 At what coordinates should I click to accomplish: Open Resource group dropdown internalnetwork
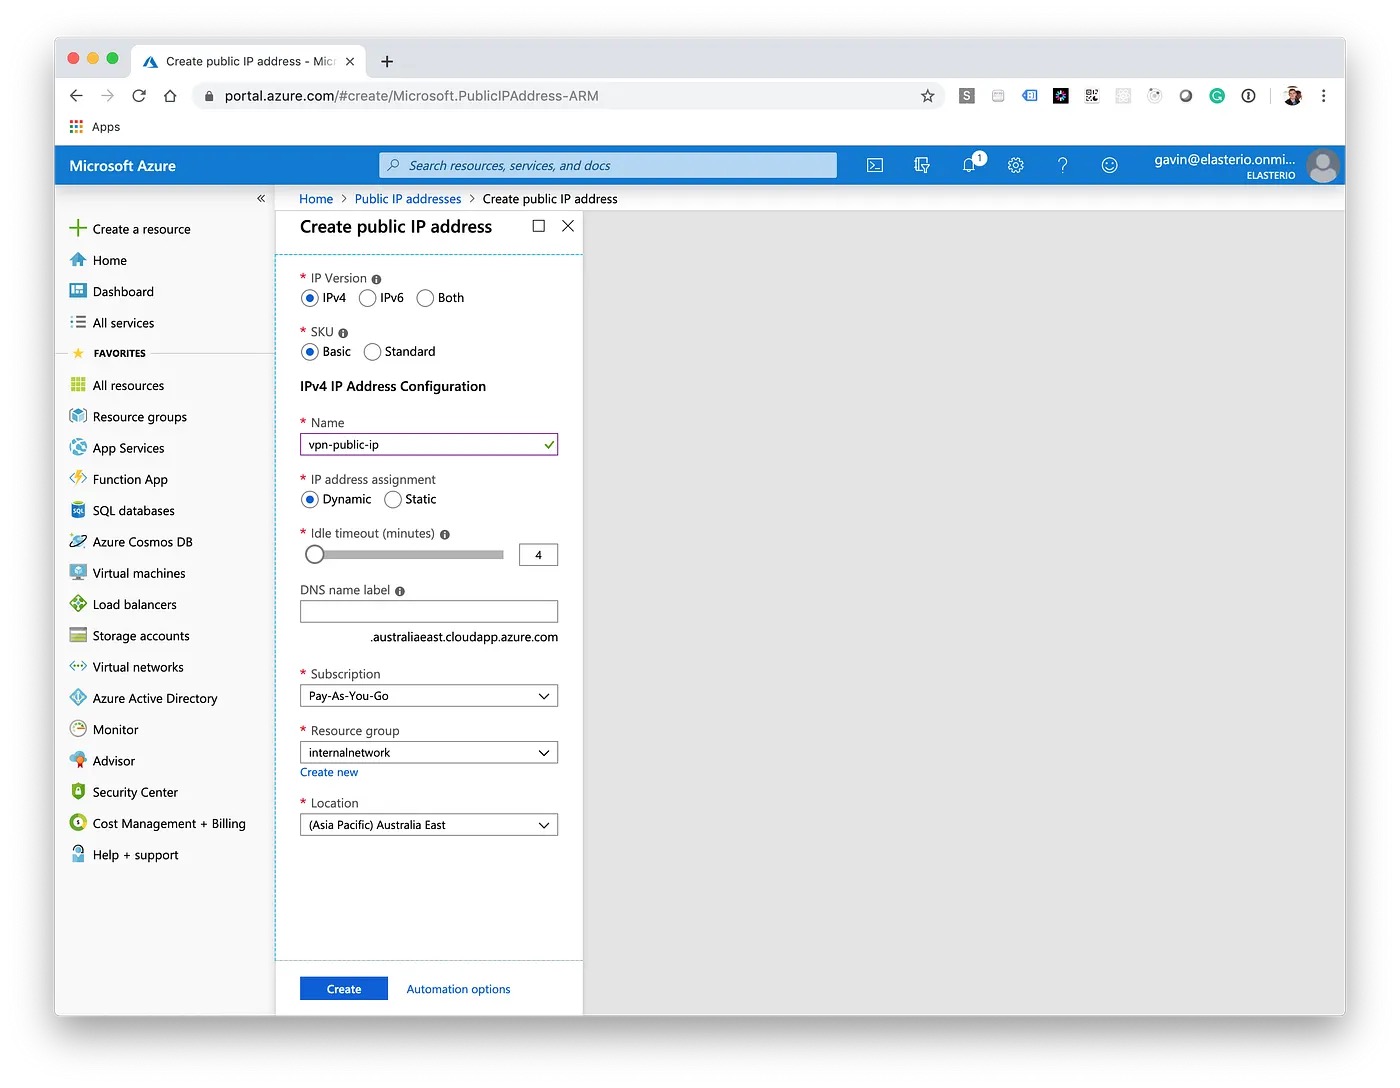tap(429, 753)
